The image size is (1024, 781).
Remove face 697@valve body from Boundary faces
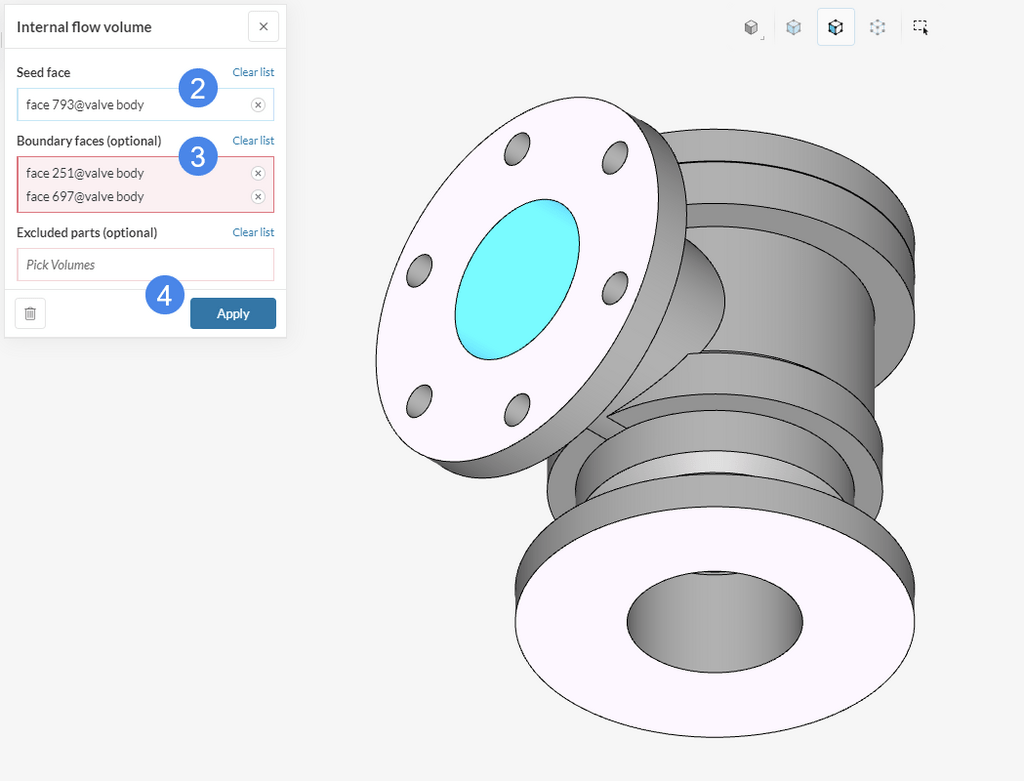[258, 197]
